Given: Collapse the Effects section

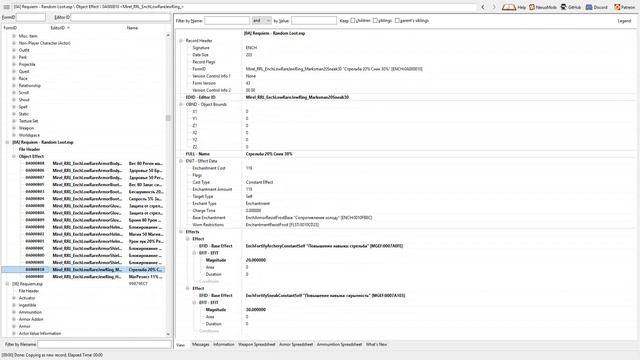Looking at the screenshot, I should (181, 232).
